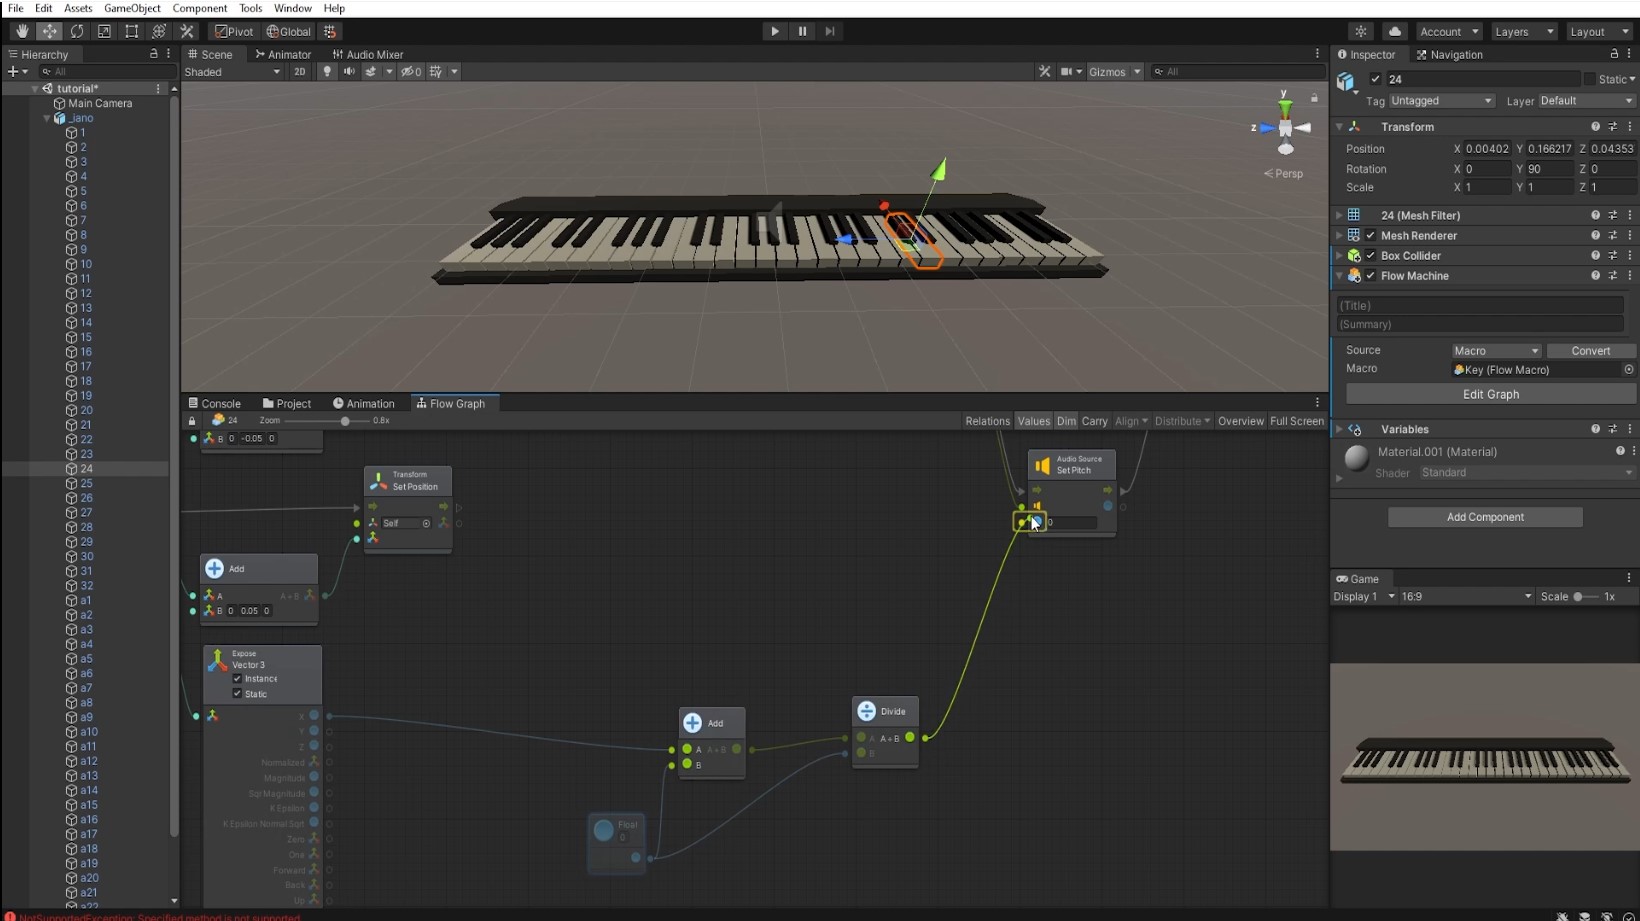The image size is (1640, 921).
Task: Click the Edit Graph button
Action: pyautogui.click(x=1490, y=394)
